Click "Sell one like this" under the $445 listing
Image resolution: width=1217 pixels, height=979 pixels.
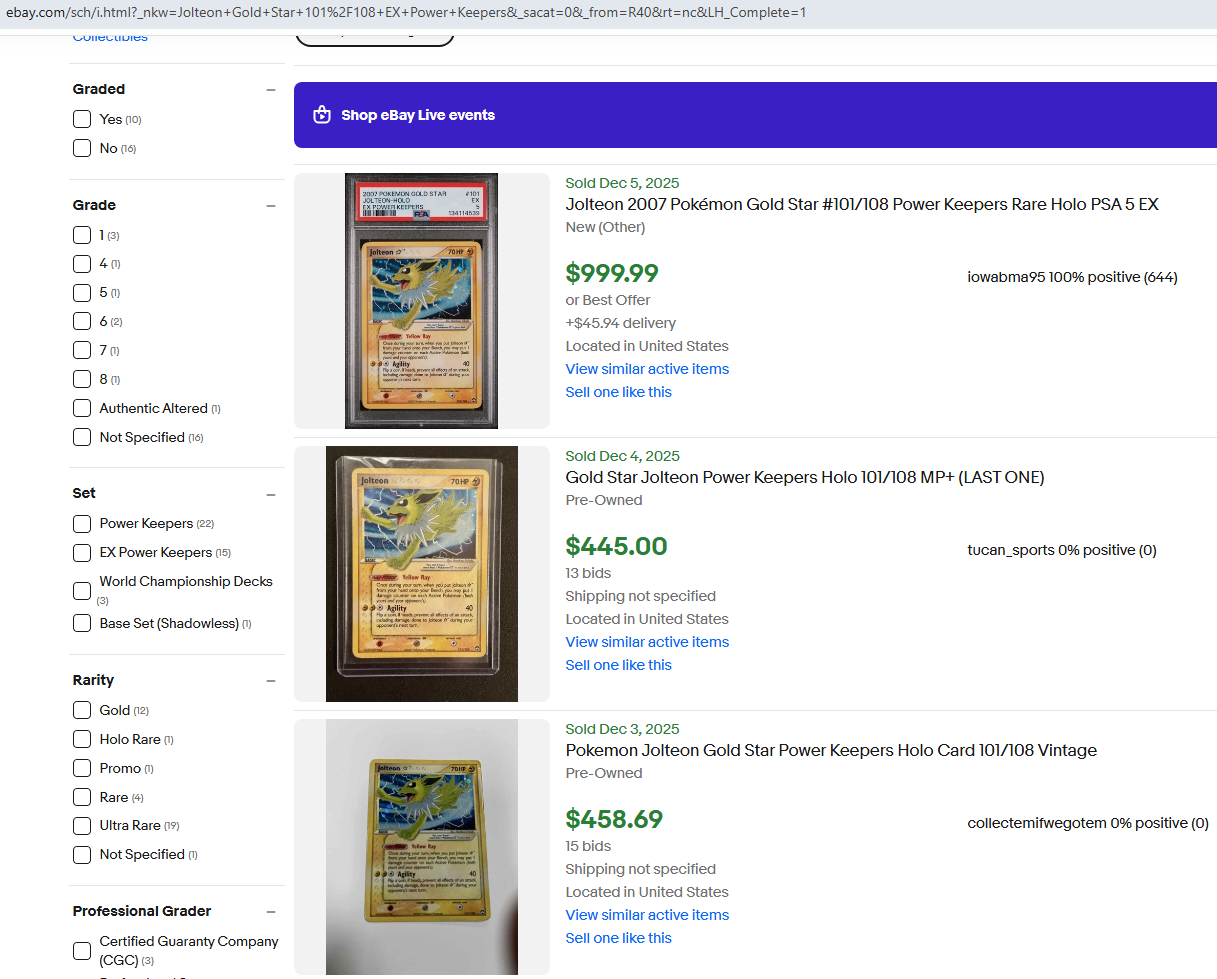coord(618,664)
